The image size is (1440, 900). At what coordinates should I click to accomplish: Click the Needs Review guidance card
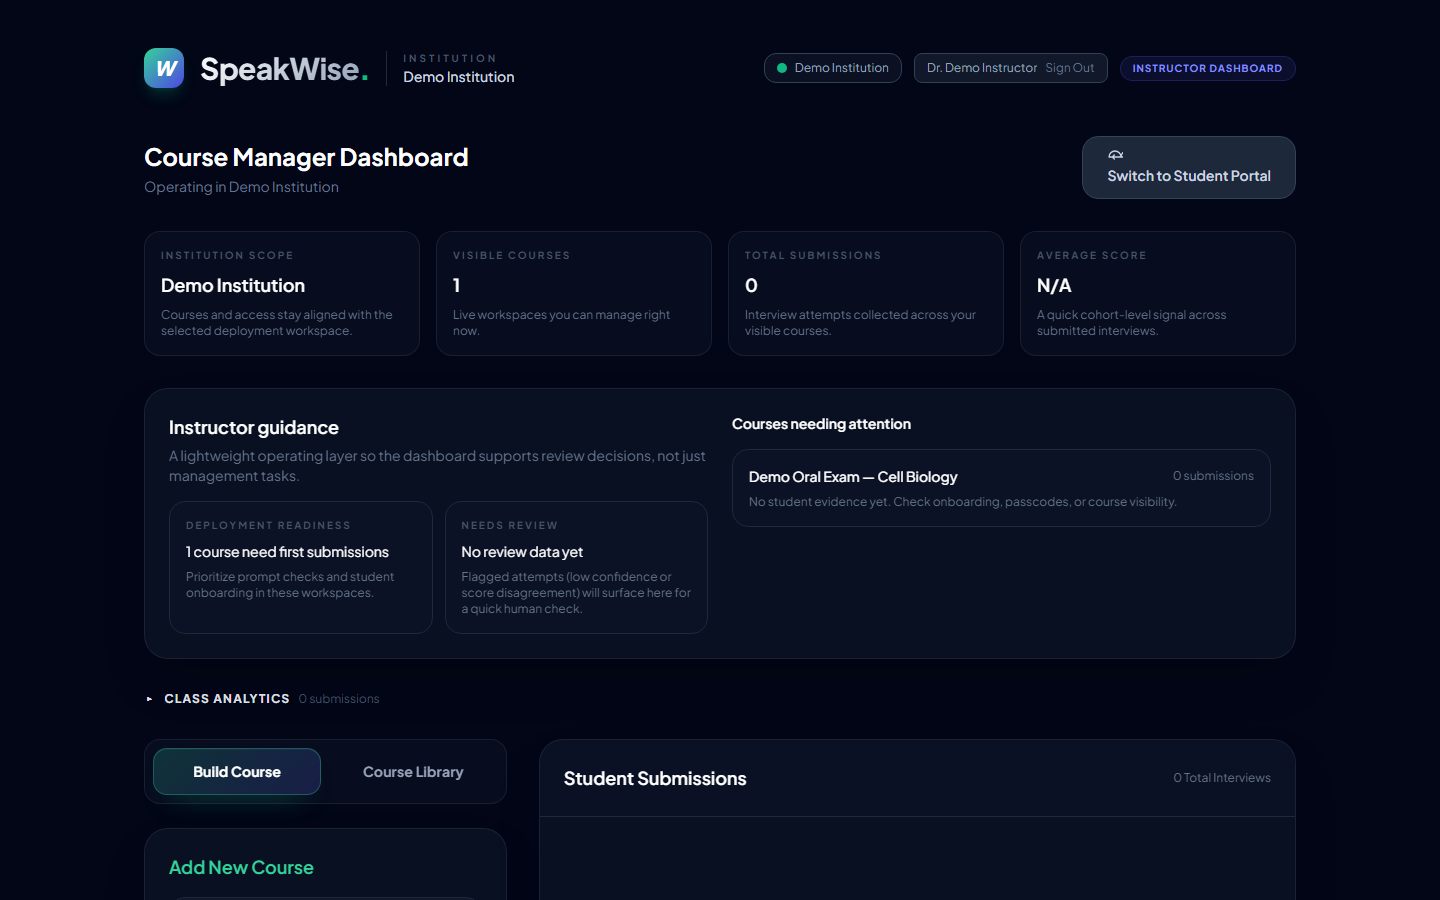[x=576, y=567]
